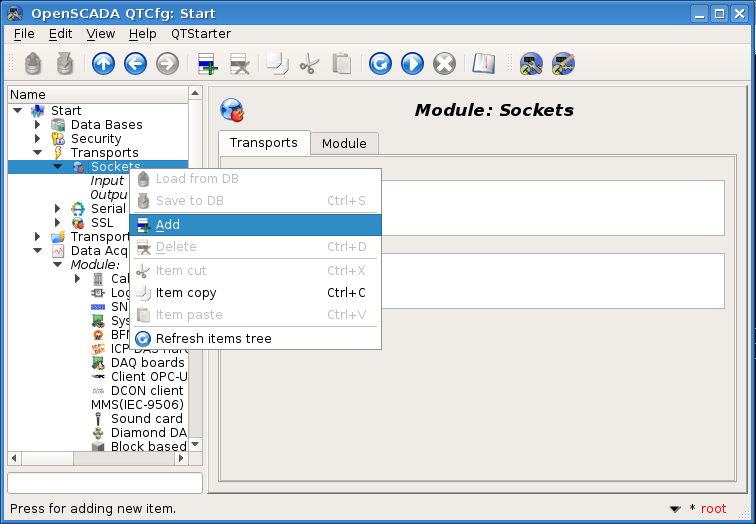Screen dimensions: 756x524
Task: Click the search field below the tree
Action: pos(105,483)
